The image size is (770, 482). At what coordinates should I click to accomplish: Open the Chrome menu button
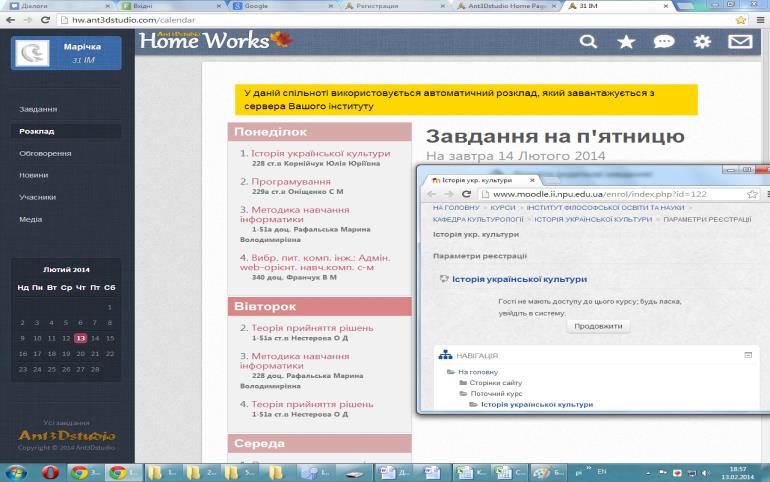click(x=761, y=19)
